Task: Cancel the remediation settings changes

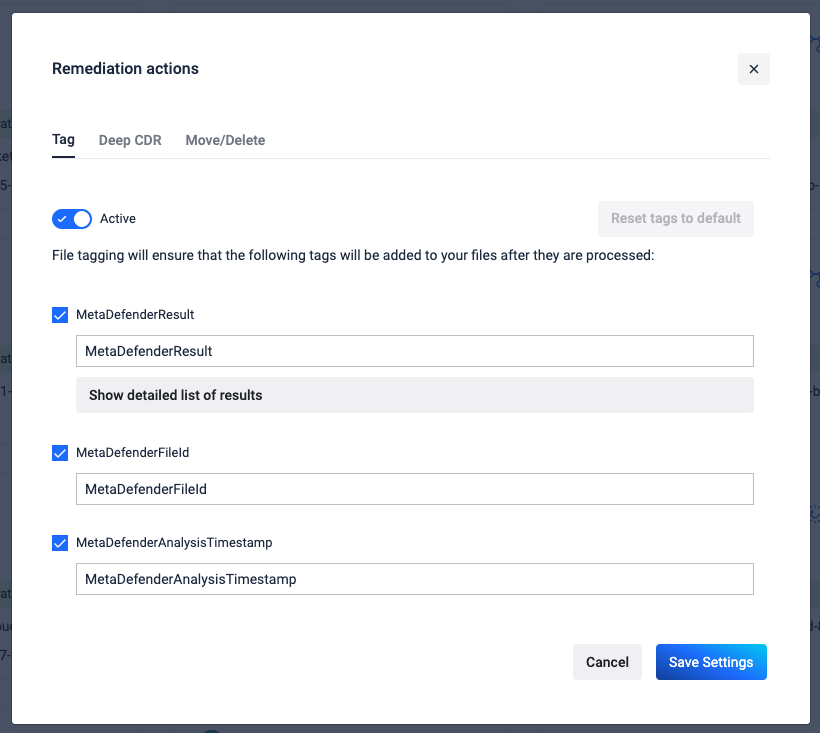Action: click(x=607, y=662)
